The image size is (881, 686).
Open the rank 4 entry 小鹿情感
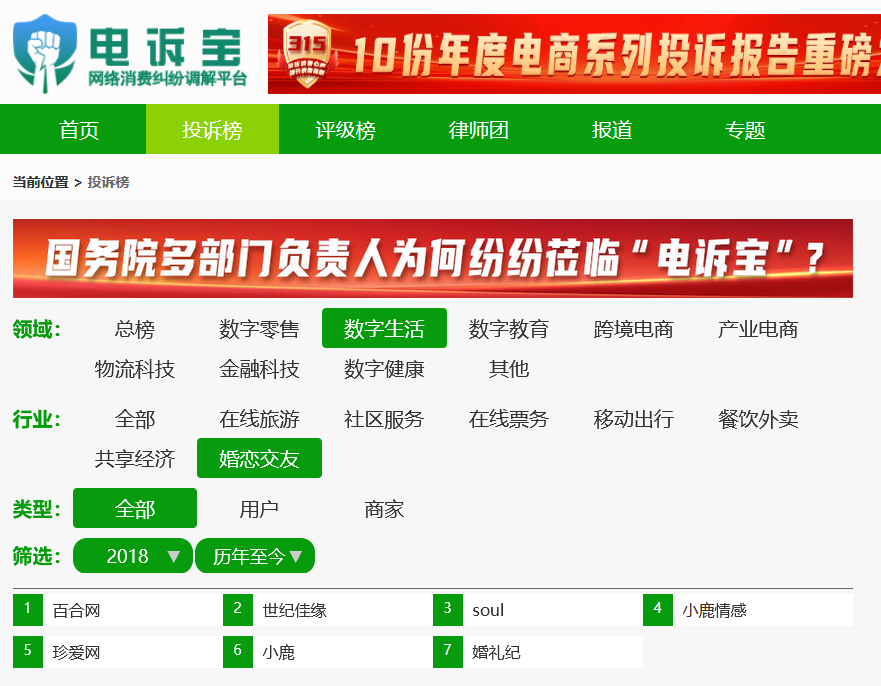748,610
